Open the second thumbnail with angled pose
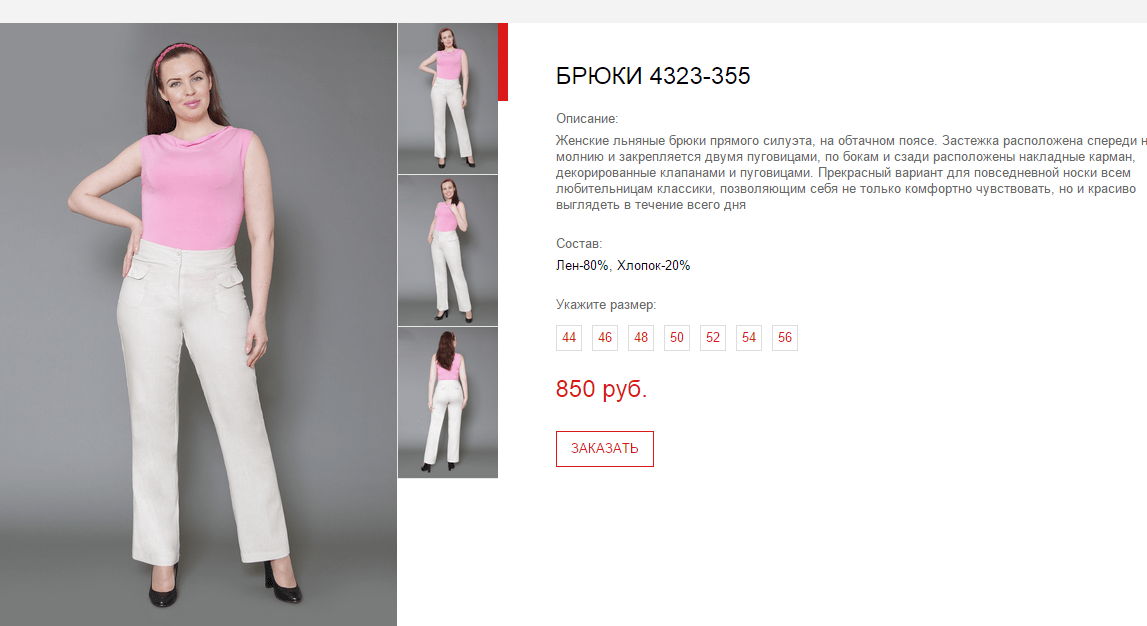The height and width of the screenshot is (626, 1147). click(x=448, y=251)
